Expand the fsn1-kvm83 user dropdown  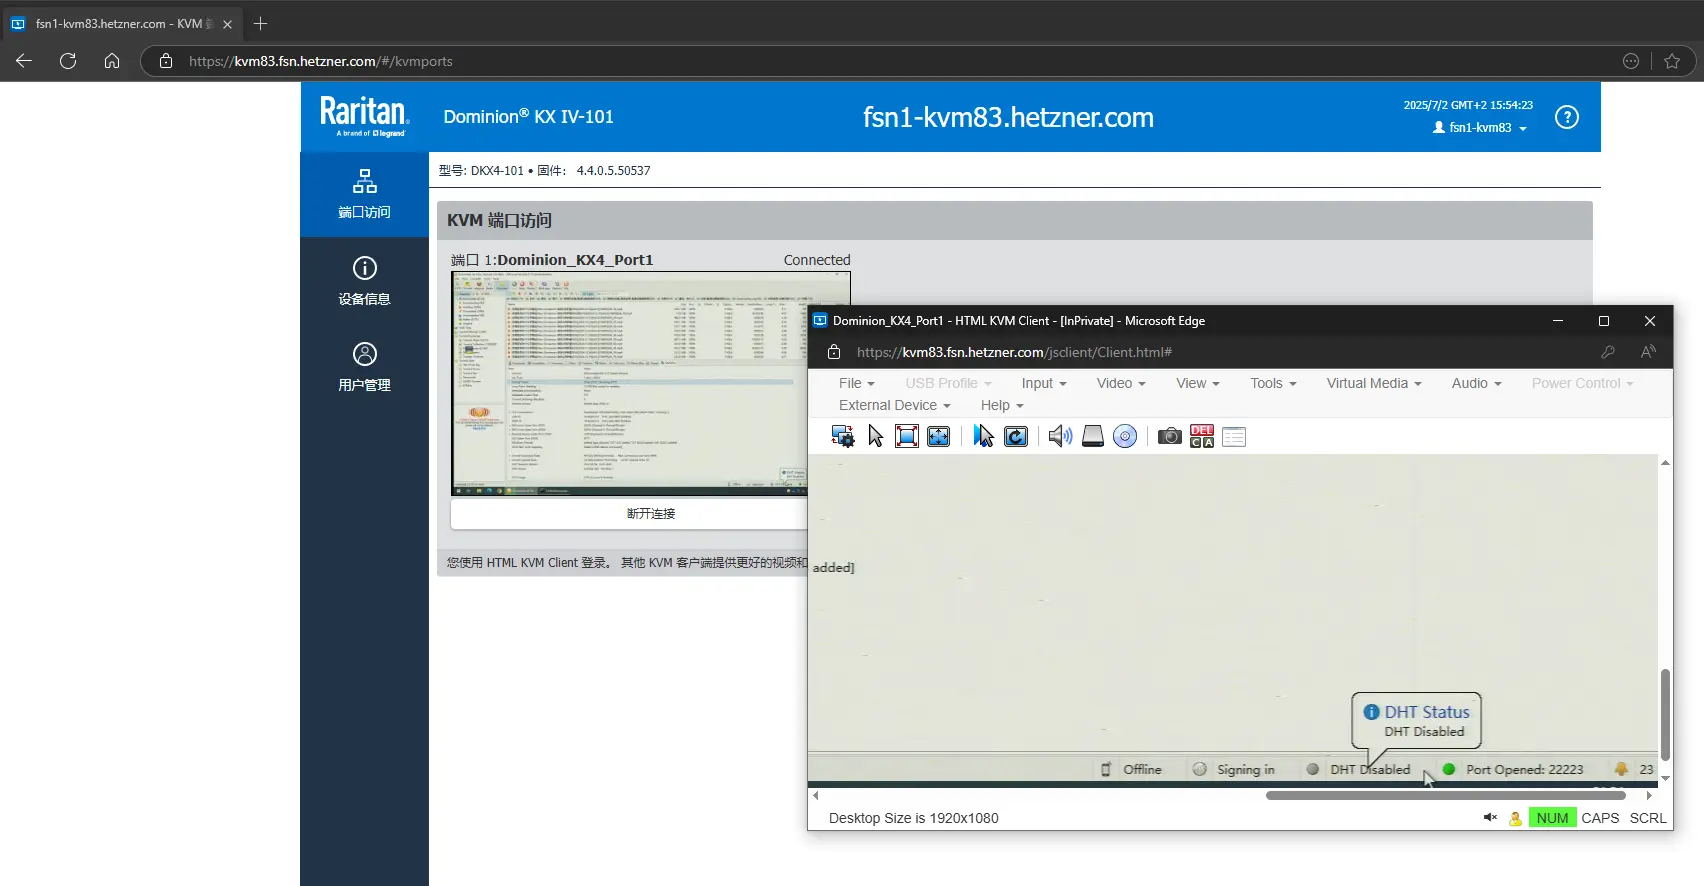tap(1480, 128)
